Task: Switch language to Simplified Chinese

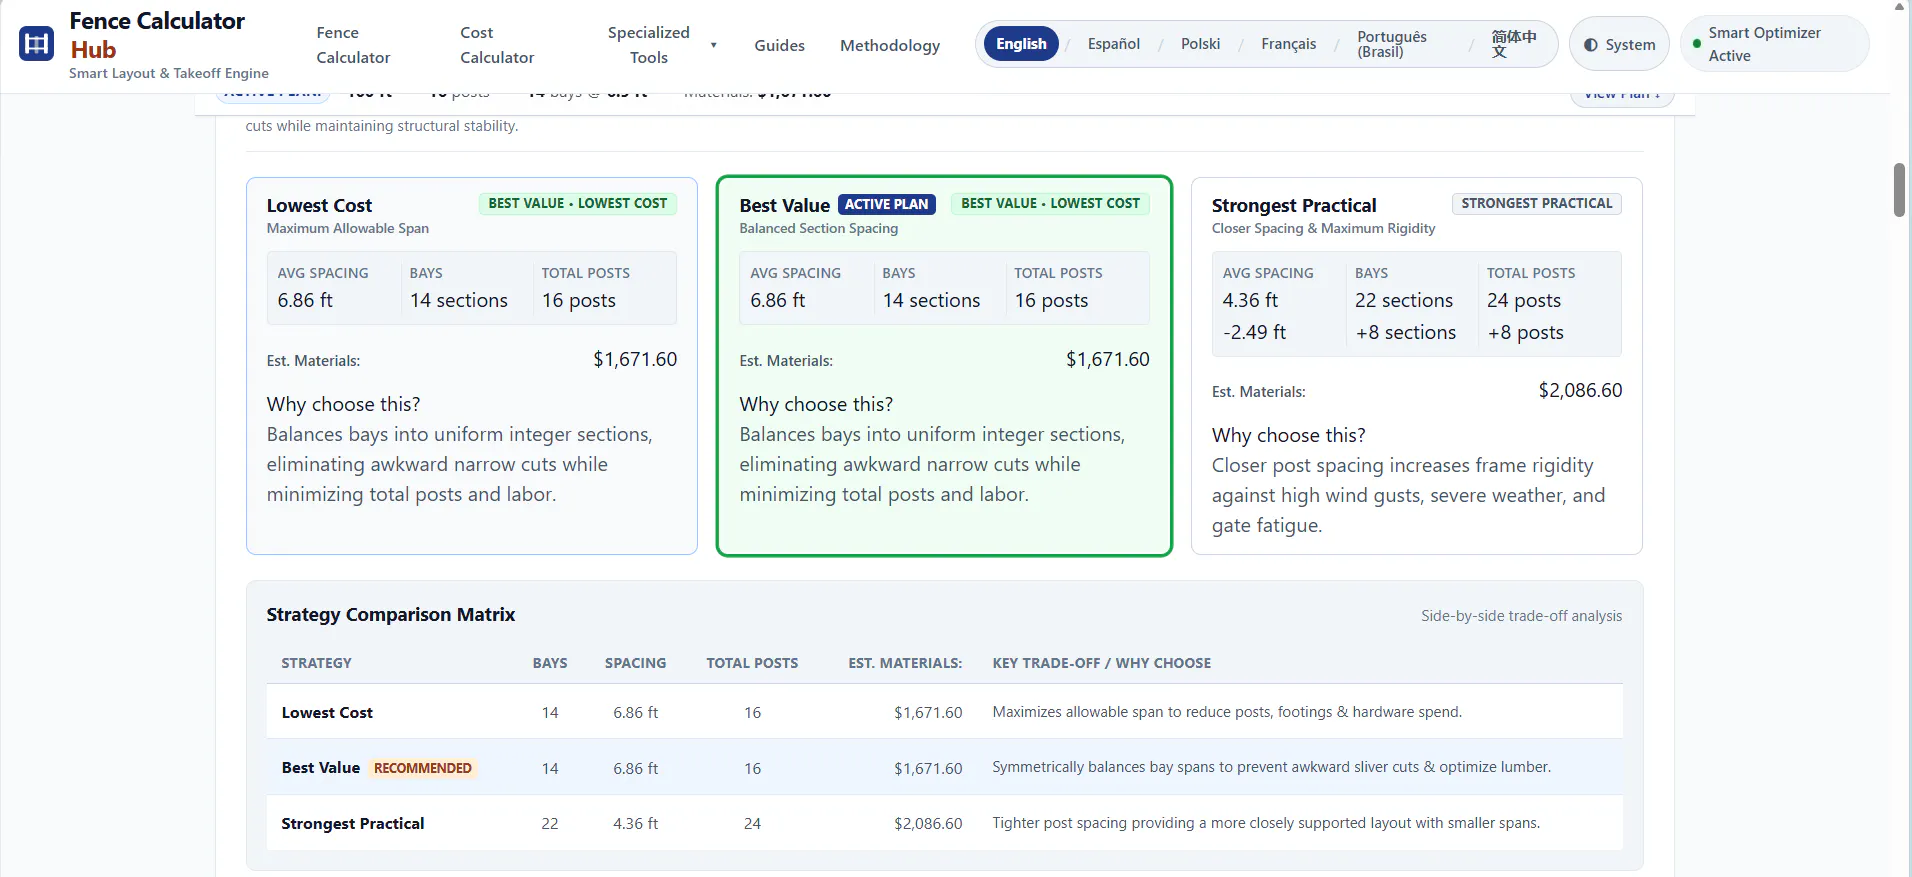Action: coord(1514,44)
